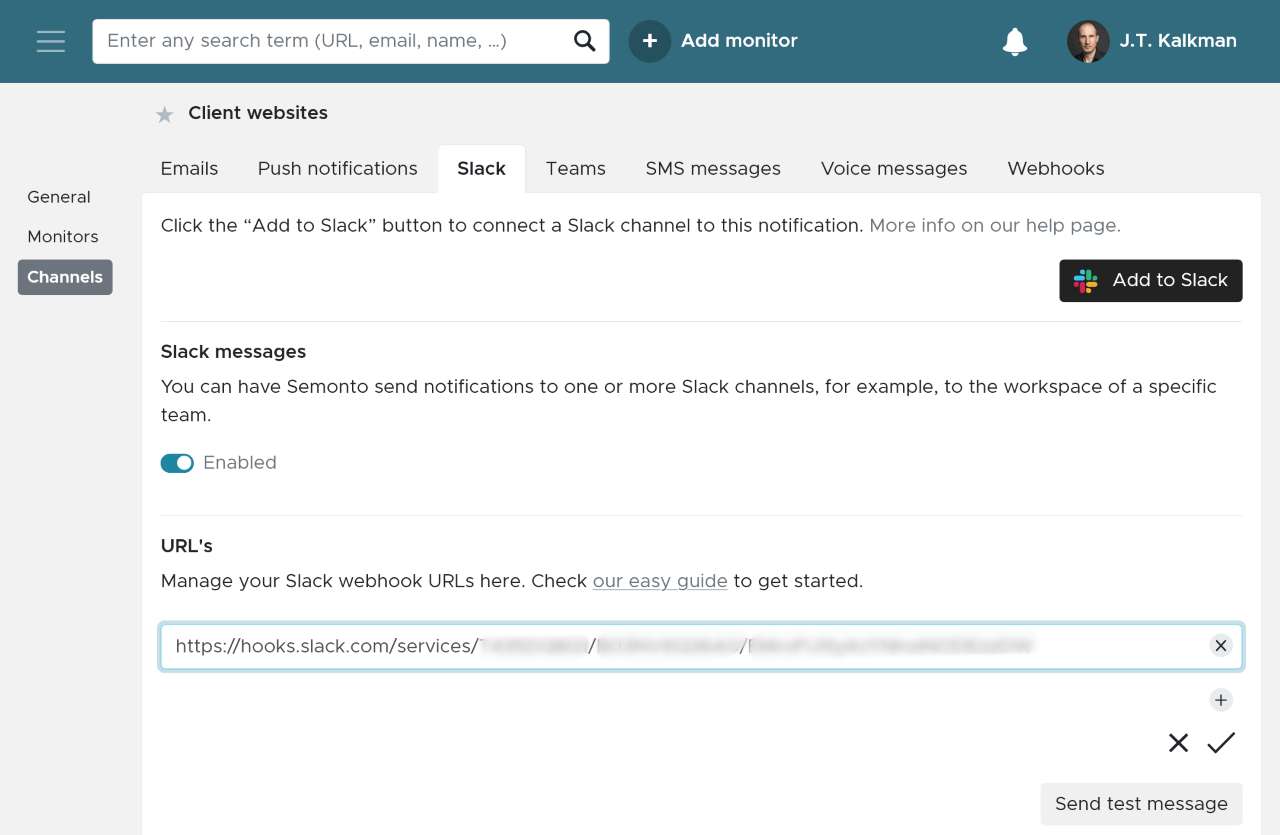Click the J.T. Kalkman profile avatar
The width and height of the screenshot is (1280, 835).
(x=1088, y=41)
